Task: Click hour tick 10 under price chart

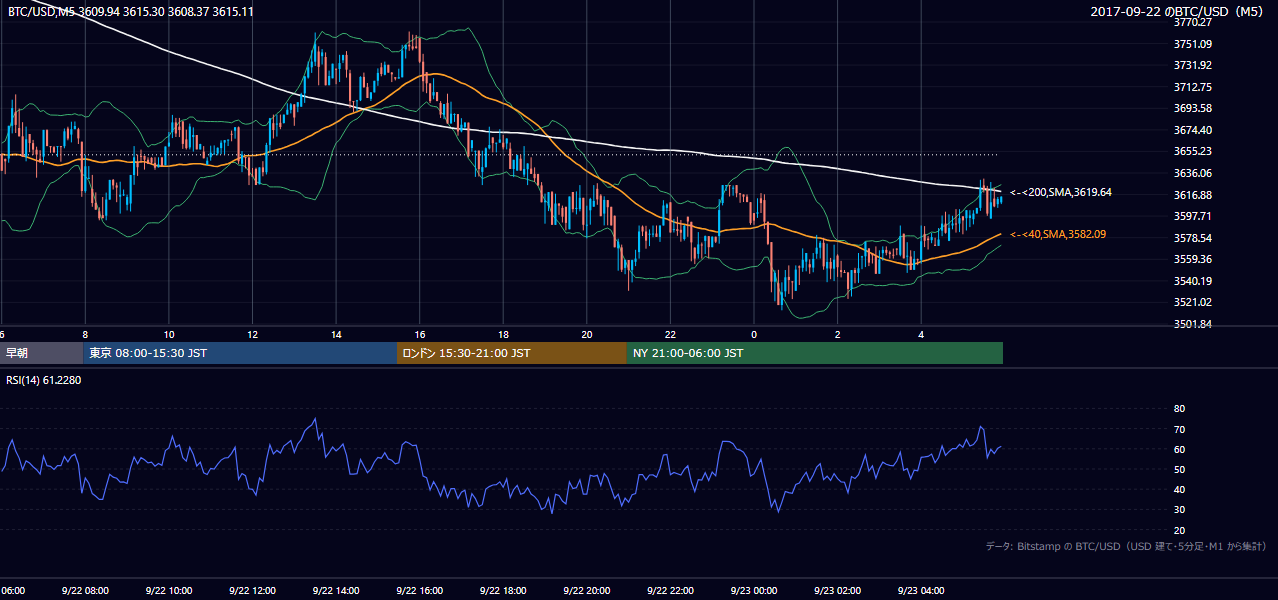Action: (169, 334)
